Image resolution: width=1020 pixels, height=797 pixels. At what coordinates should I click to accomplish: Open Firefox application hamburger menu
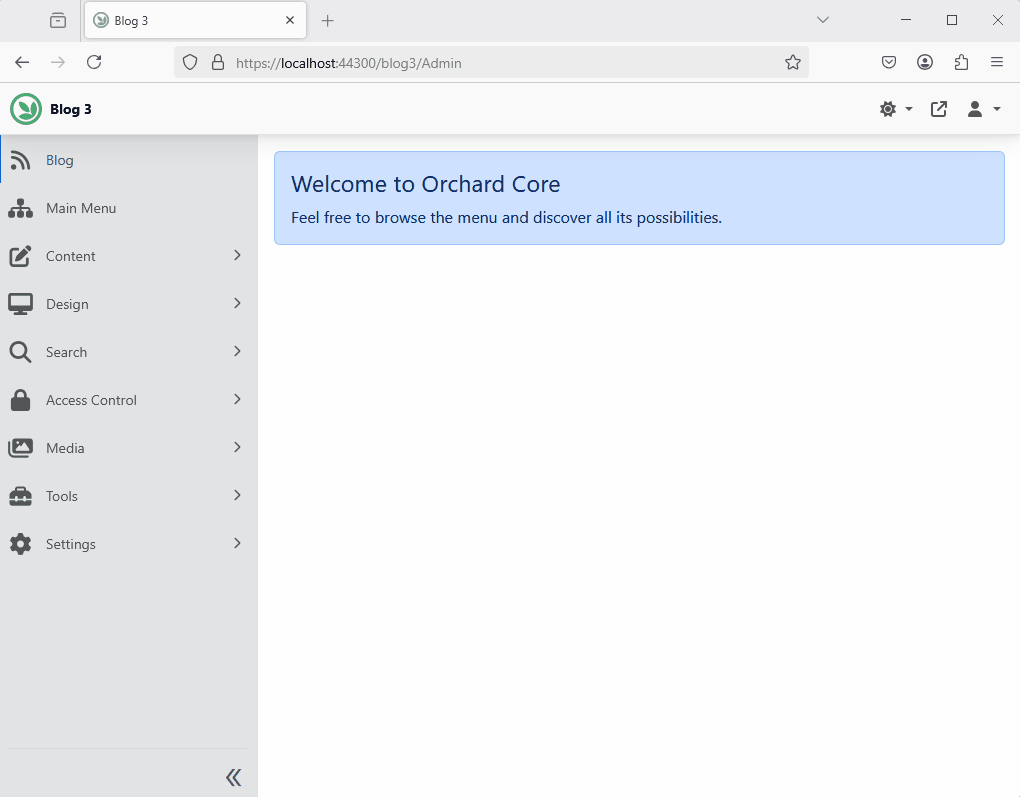point(997,62)
